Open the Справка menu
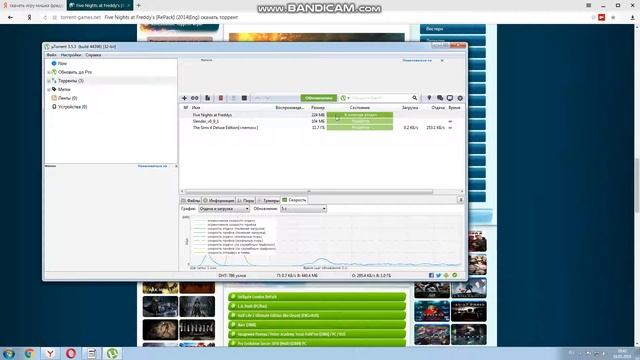 [93, 55]
